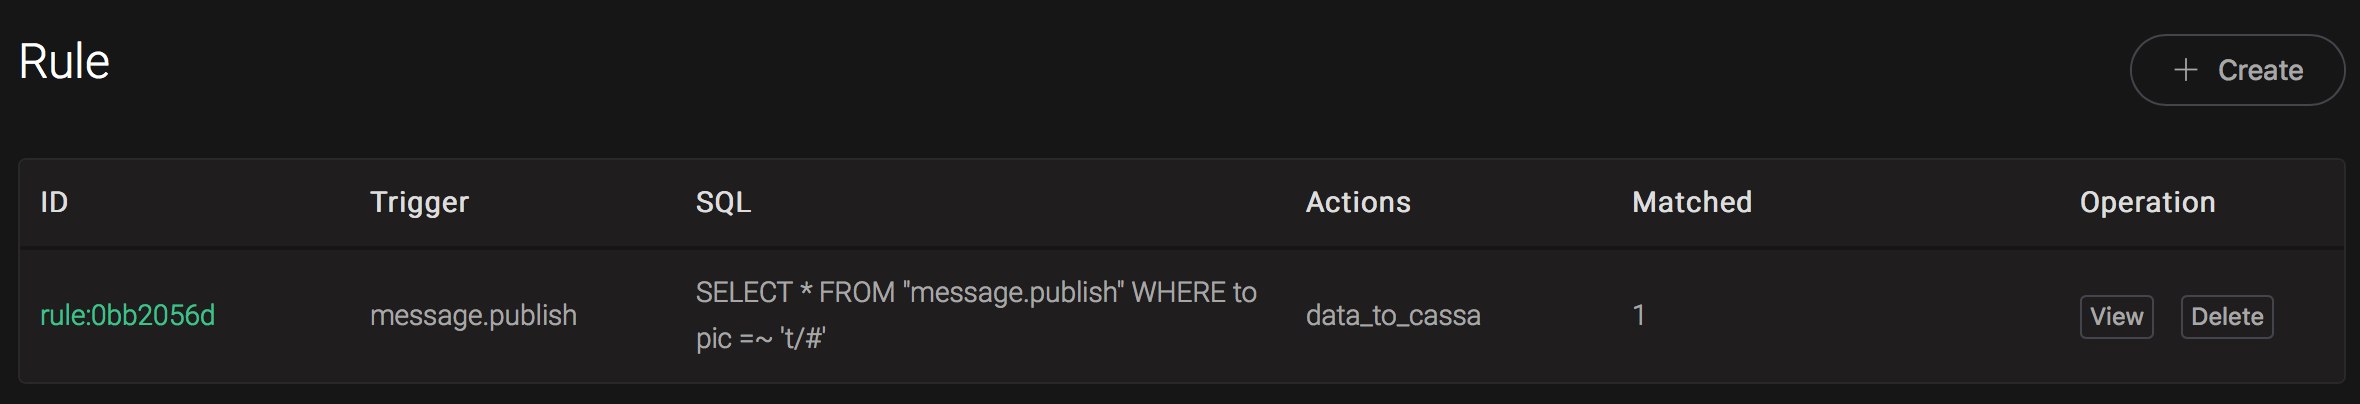Click the SQL column header
This screenshot has width=2360, height=404.
[723, 203]
